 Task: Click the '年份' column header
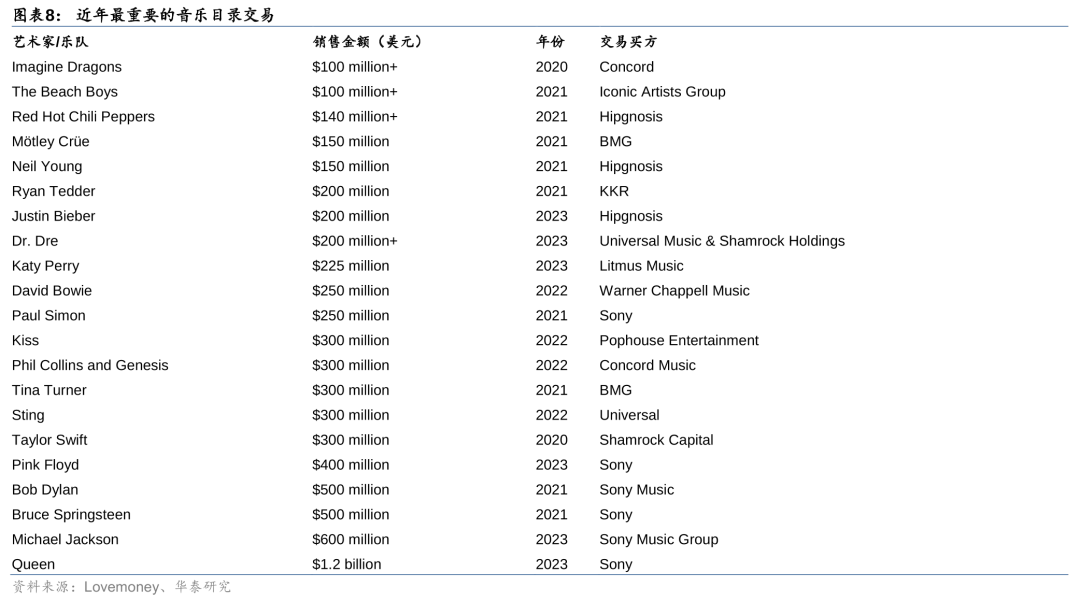(x=550, y=42)
